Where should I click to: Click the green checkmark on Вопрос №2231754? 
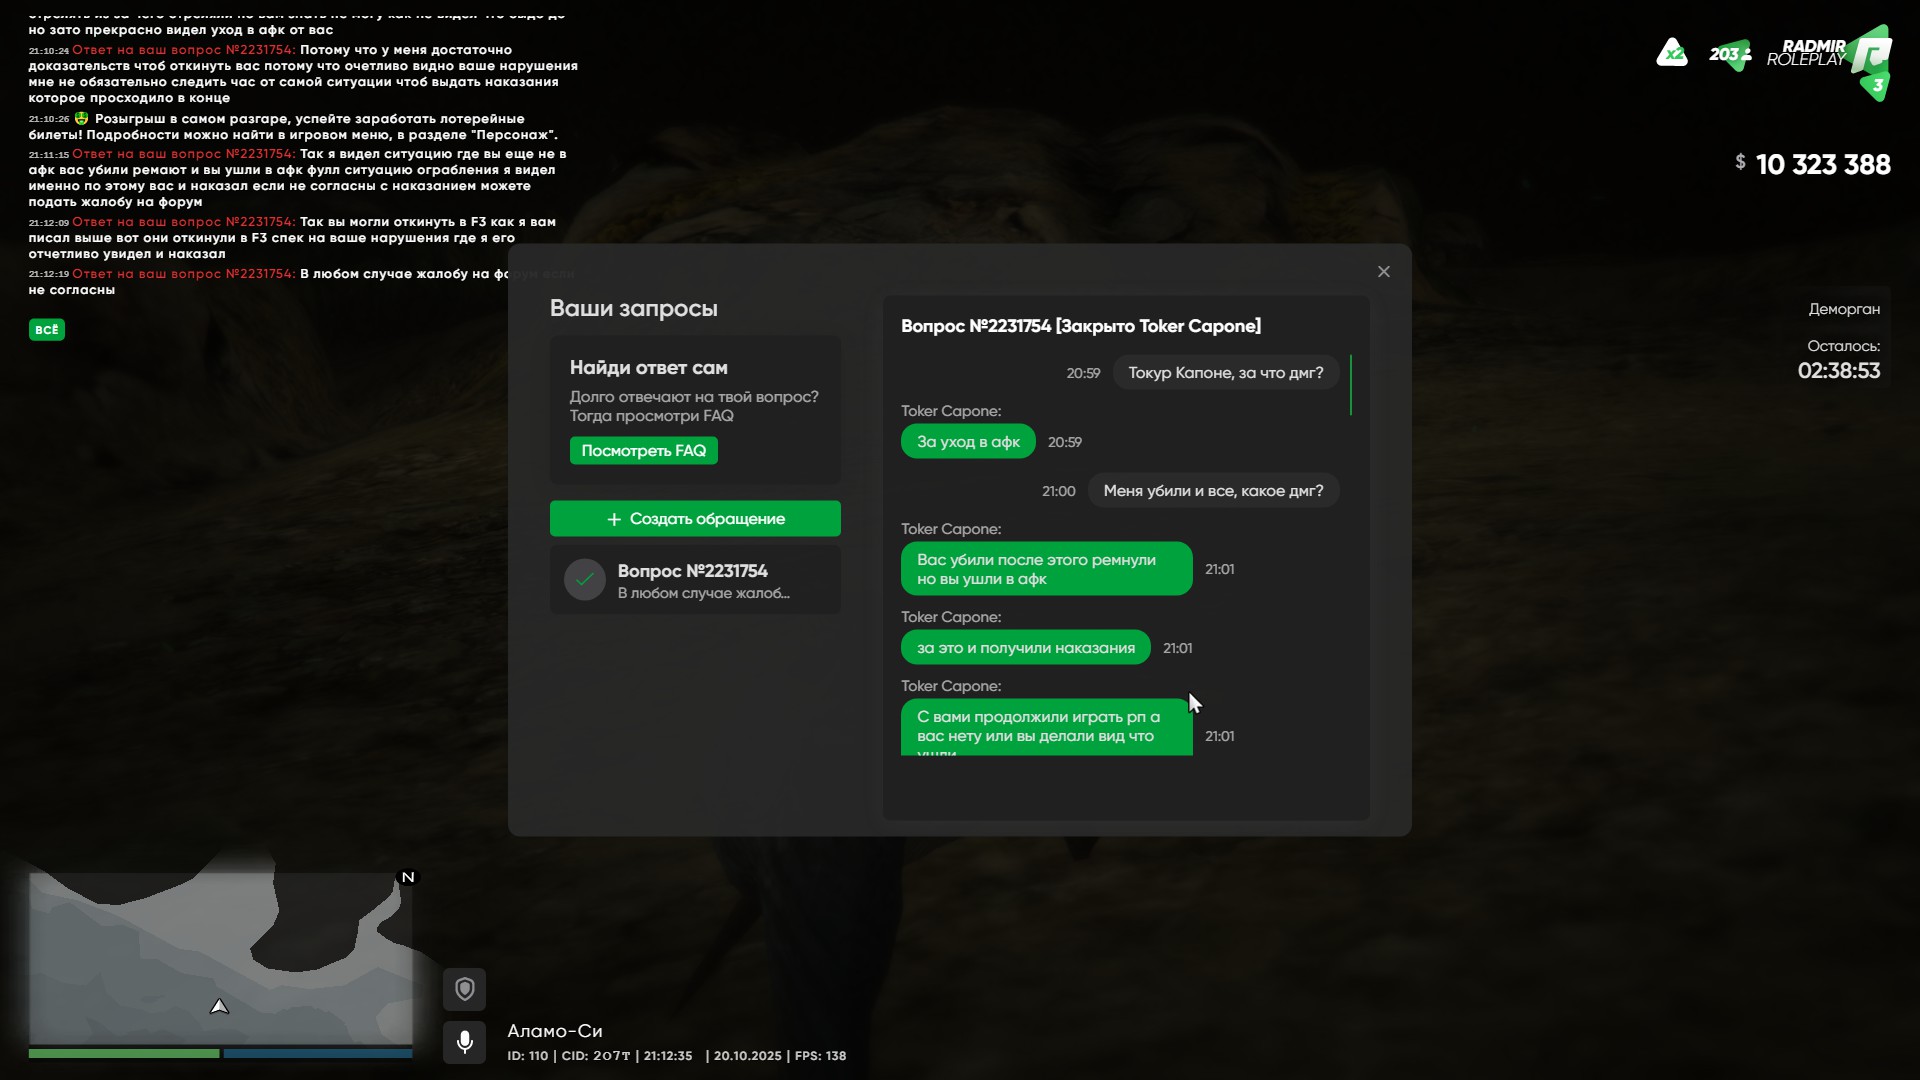pos(585,580)
